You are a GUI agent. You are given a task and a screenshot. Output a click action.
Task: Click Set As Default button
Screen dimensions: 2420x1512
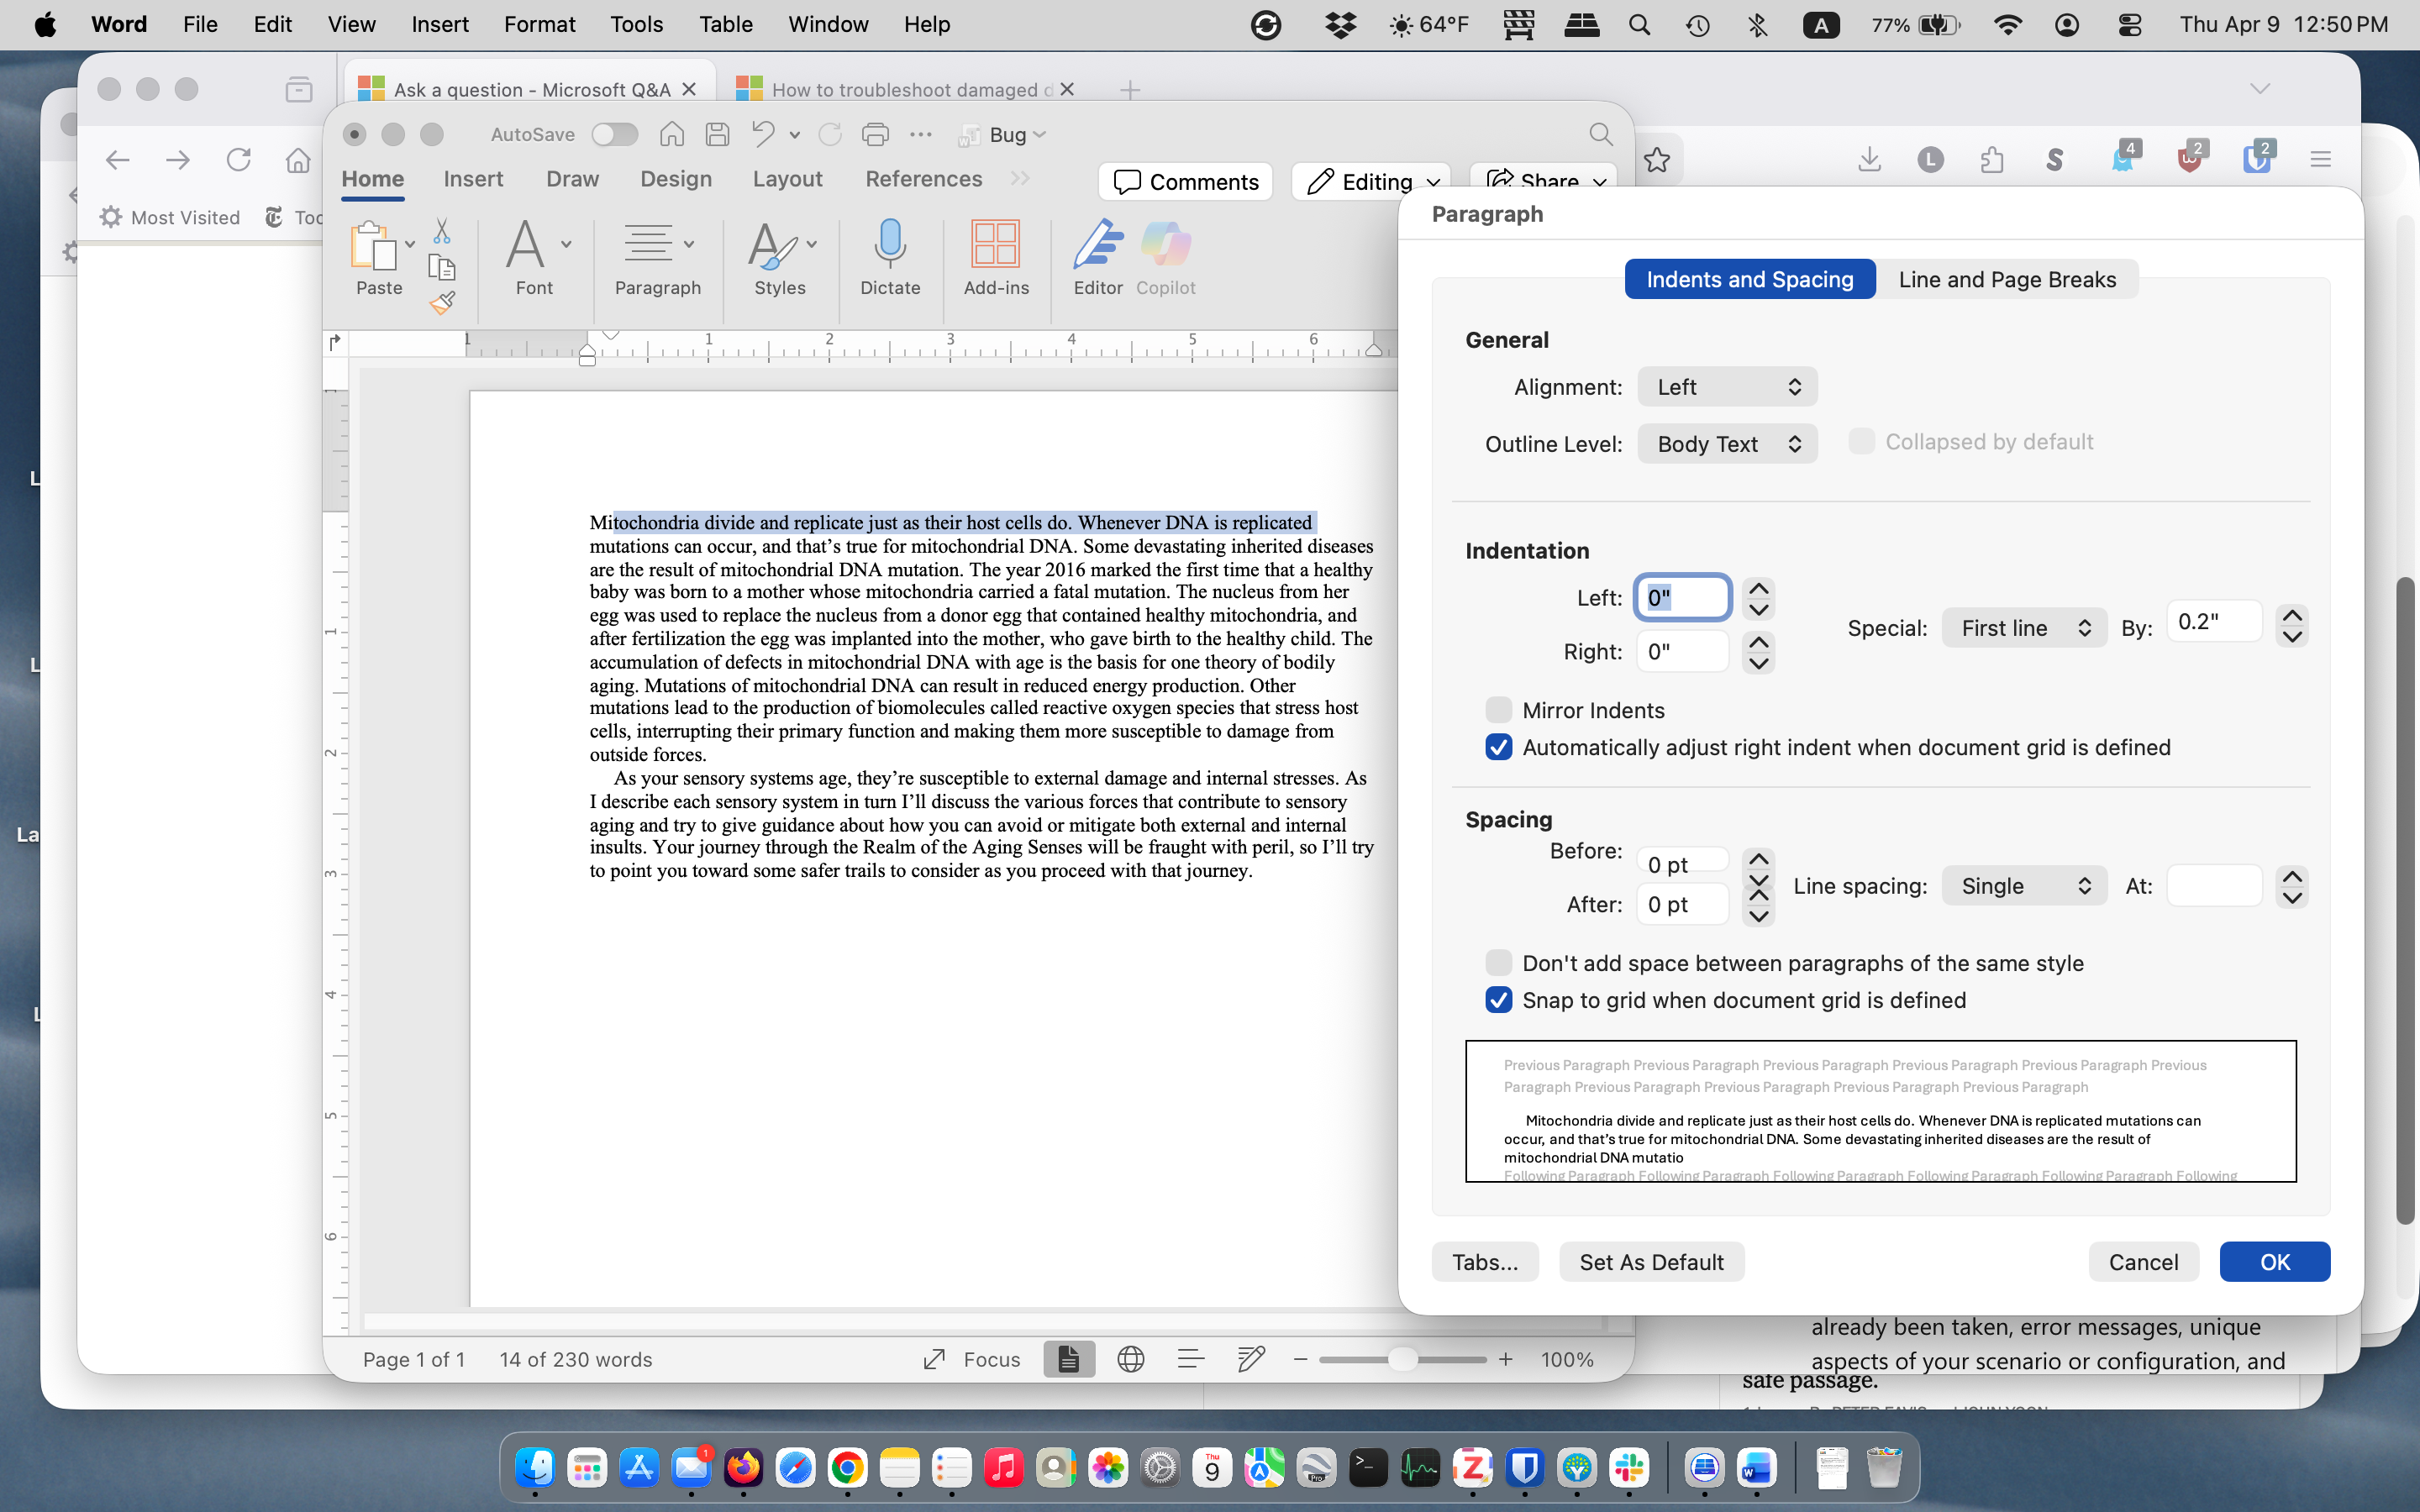click(x=1651, y=1262)
